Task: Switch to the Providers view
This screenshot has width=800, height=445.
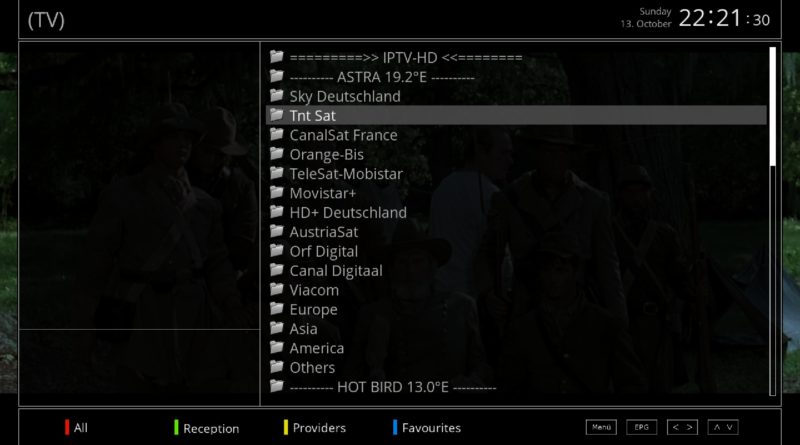Action: [319, 428]
